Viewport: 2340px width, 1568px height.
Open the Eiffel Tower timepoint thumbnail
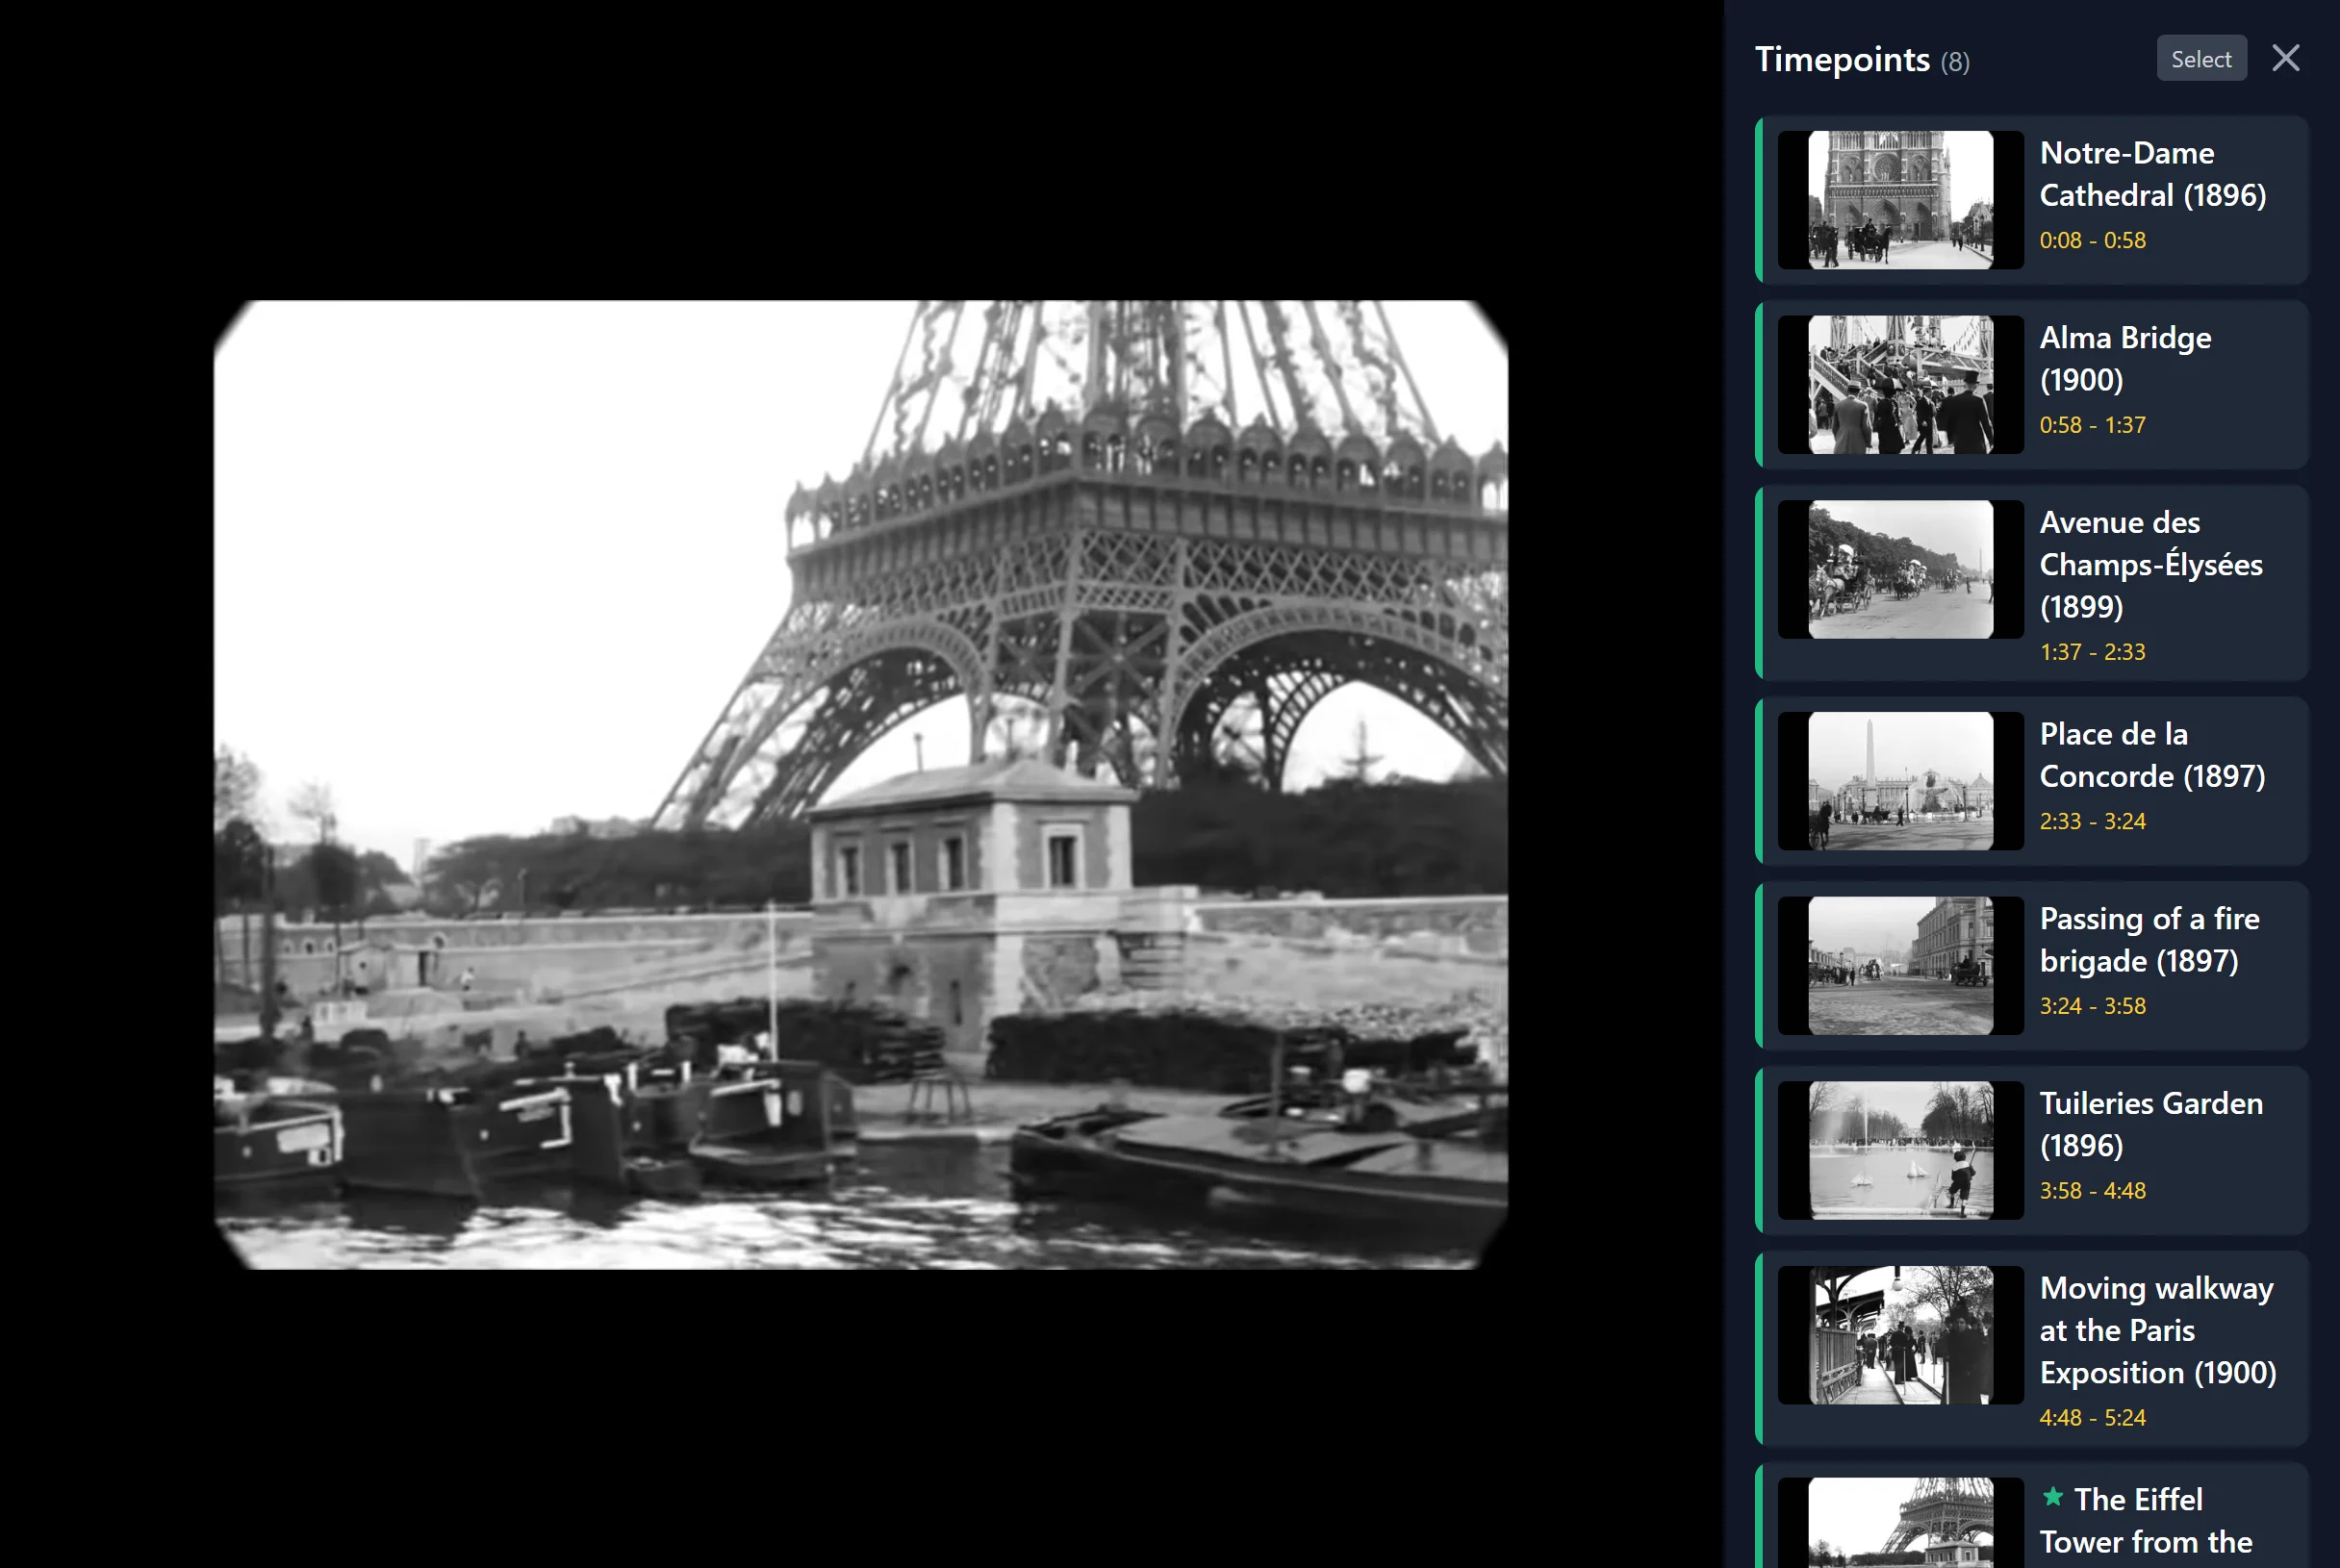[x=1900, y=1523]
